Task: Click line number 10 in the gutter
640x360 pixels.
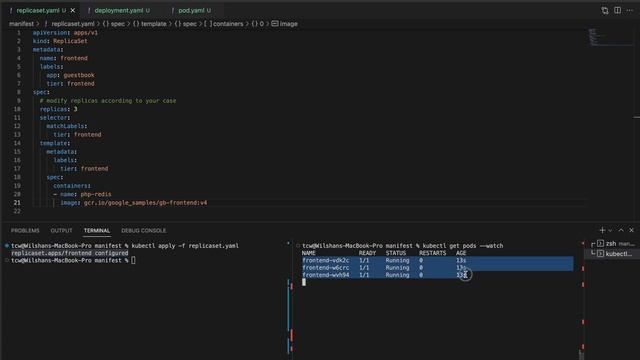Action: 17,109
